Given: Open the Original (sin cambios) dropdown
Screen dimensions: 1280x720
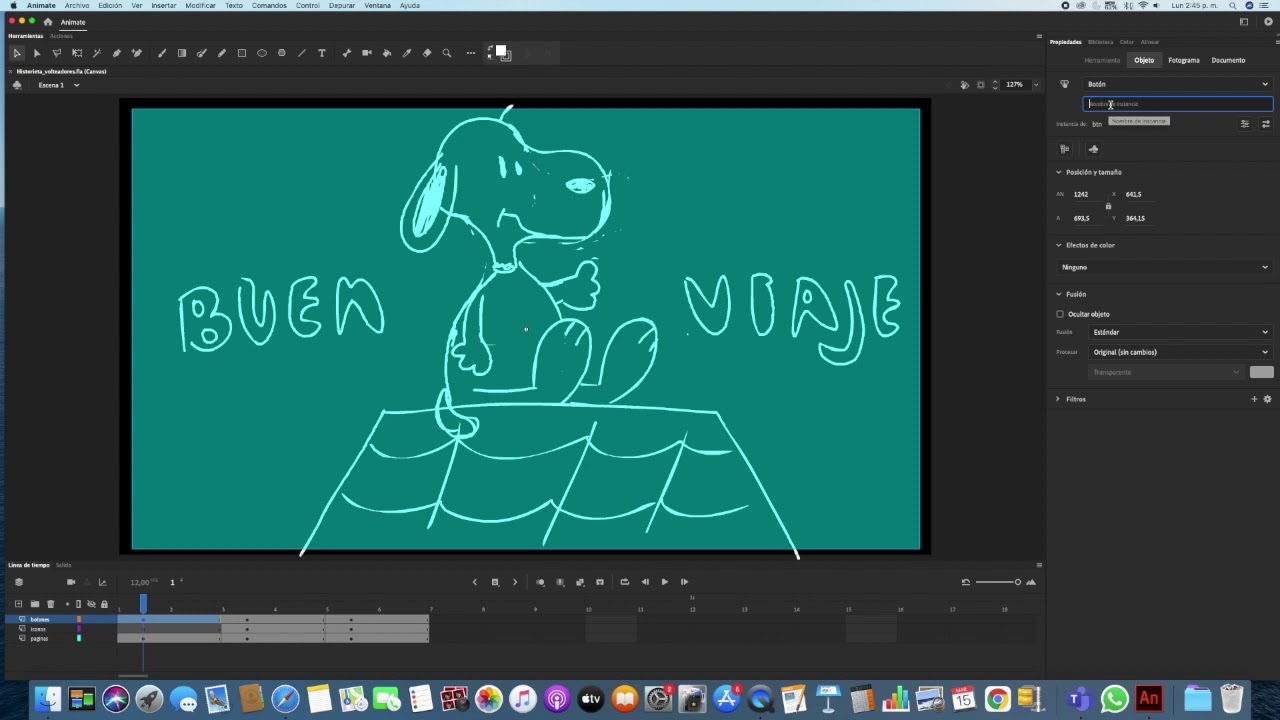Looking at the screenshot, I should click(1180, 352).
